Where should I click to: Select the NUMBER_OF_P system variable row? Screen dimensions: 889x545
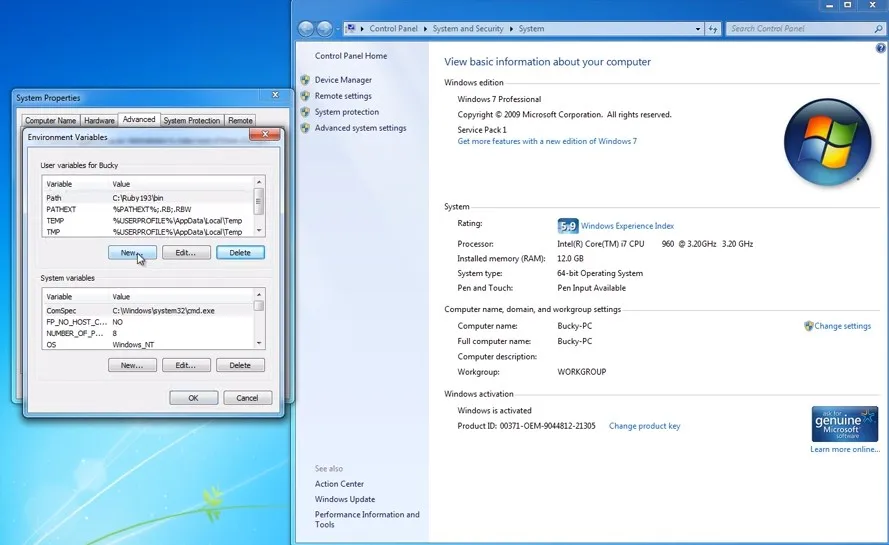pos(148,333)
